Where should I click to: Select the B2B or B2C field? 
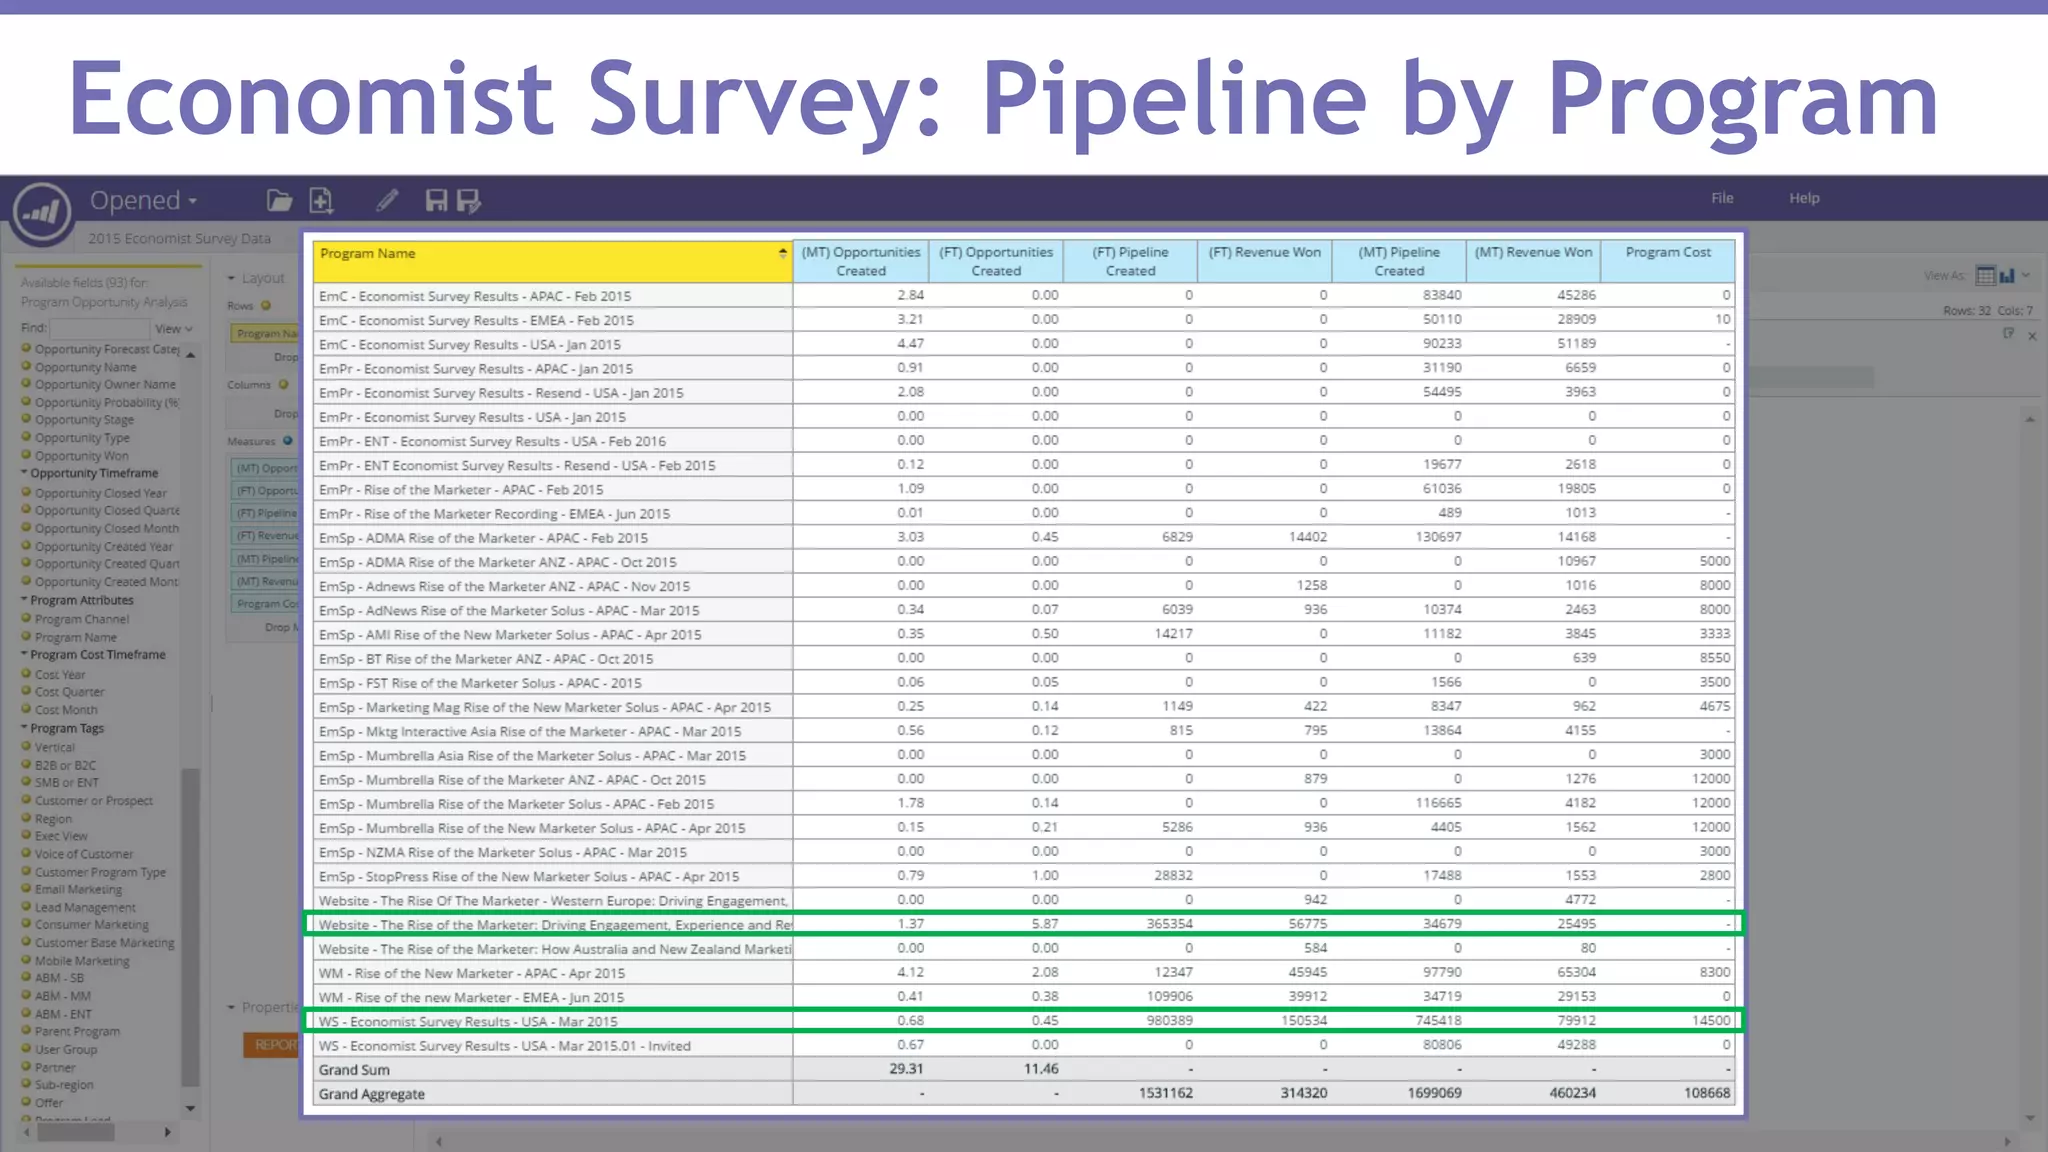coord(65,765)
